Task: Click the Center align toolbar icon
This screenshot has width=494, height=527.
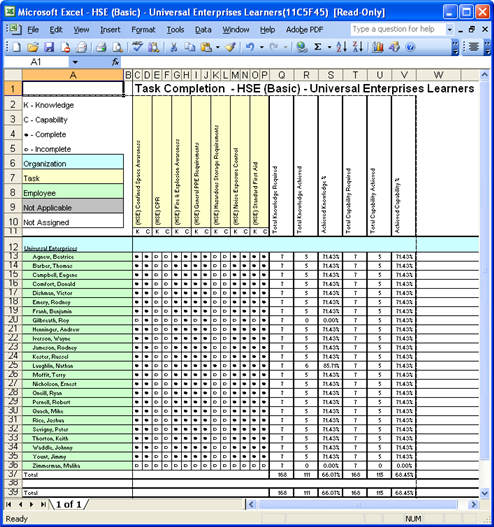Action: click(x=474, y=47)
